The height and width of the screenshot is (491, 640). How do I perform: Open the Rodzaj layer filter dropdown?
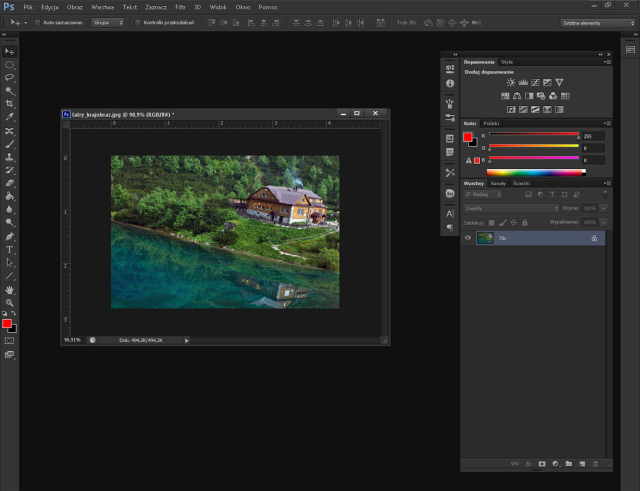(x=482, y=194)
